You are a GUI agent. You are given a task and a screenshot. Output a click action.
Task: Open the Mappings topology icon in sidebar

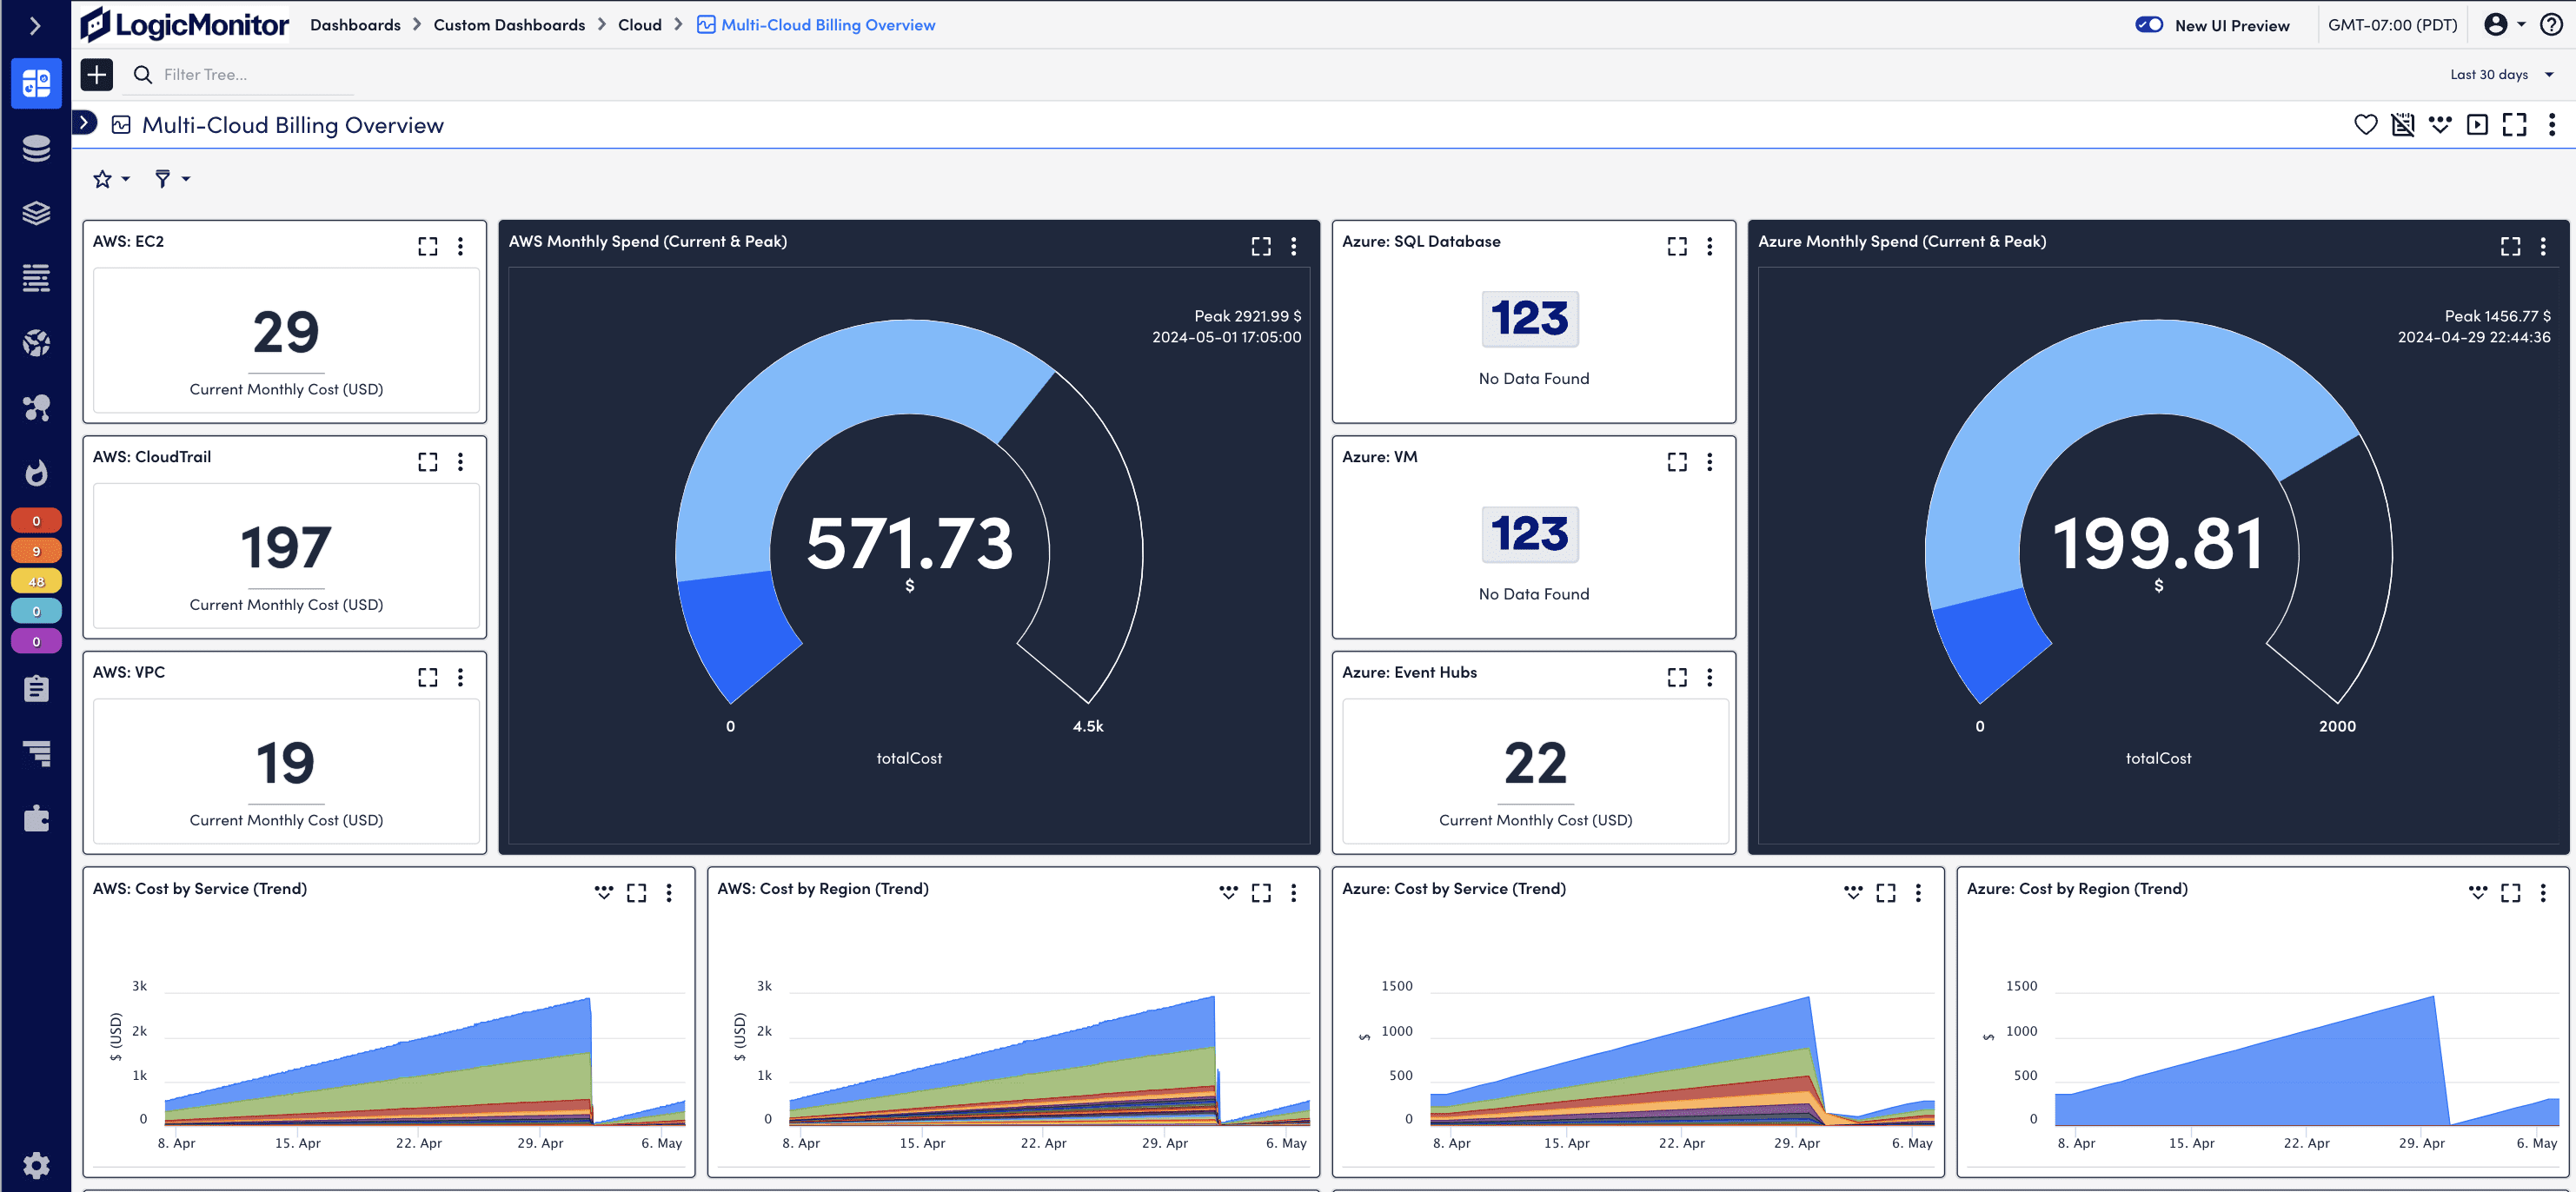coord(36,408)
